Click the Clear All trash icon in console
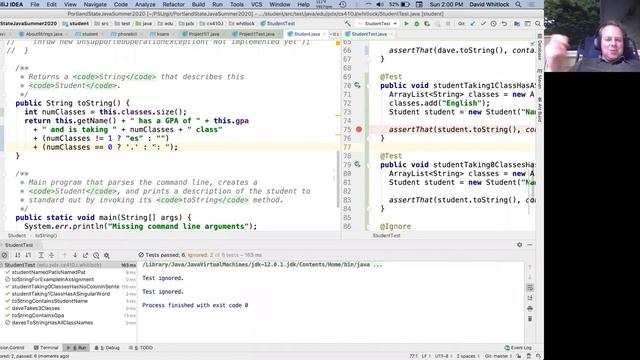The image size is (640, 360). click(x=530, y=319)
